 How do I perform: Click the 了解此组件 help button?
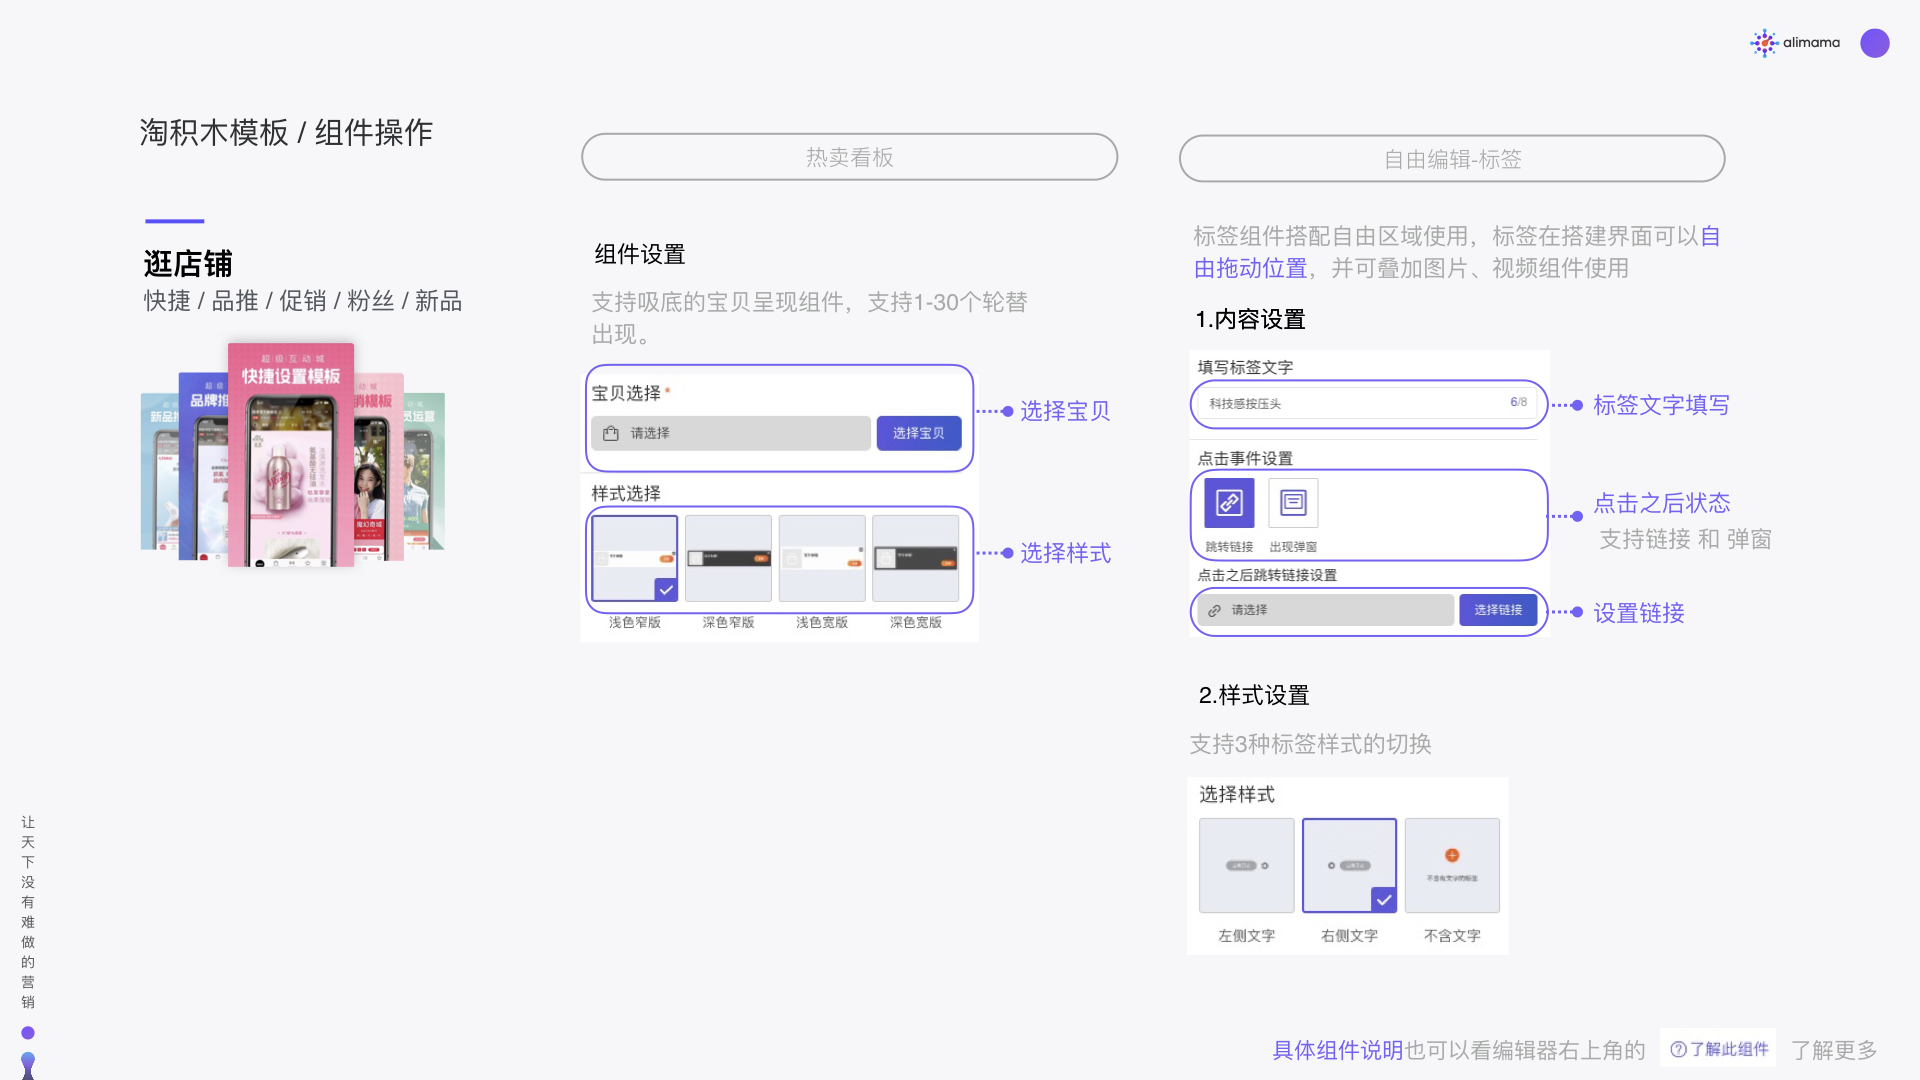coord(1718,1049)
